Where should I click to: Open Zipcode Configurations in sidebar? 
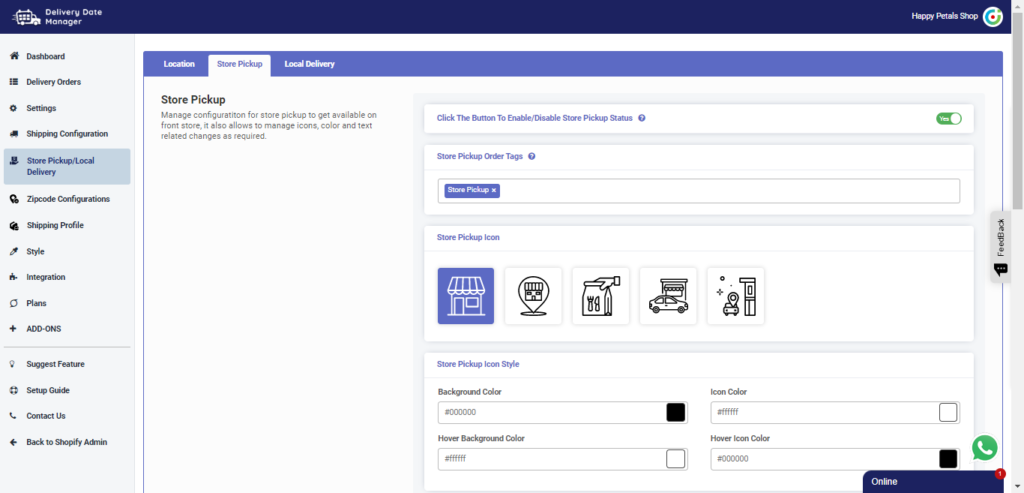[x=68, y=199]
